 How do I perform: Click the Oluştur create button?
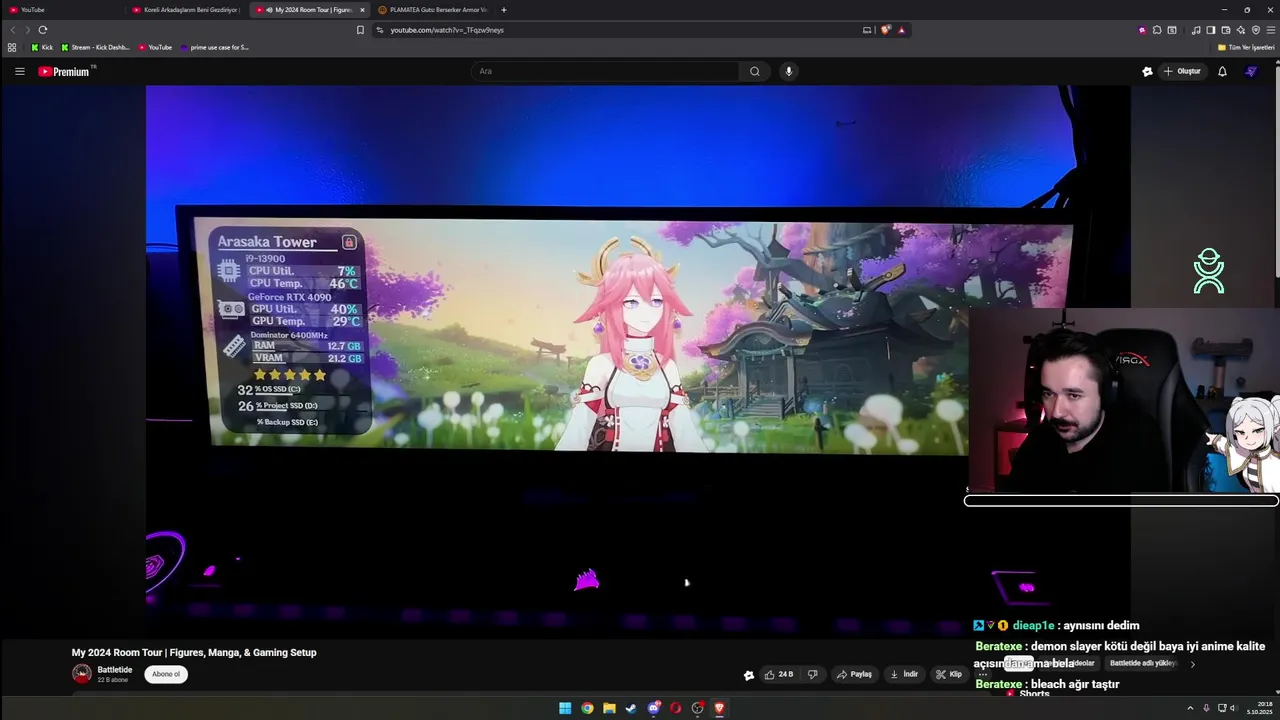point(1181,71)
